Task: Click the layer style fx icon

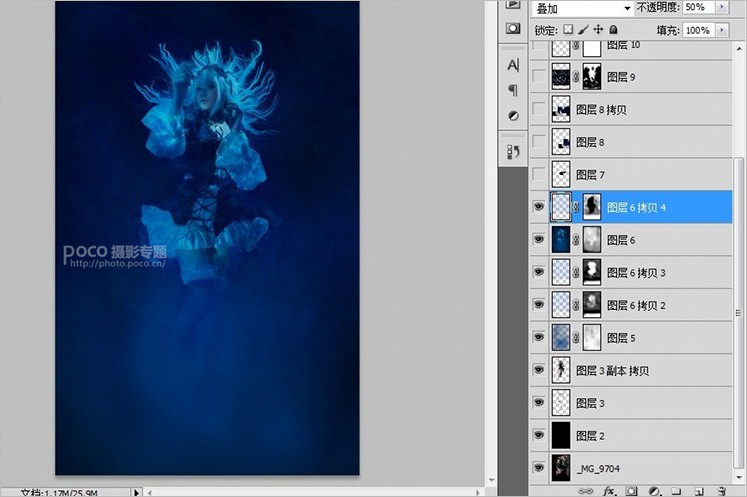Action: tap(610, 491)
